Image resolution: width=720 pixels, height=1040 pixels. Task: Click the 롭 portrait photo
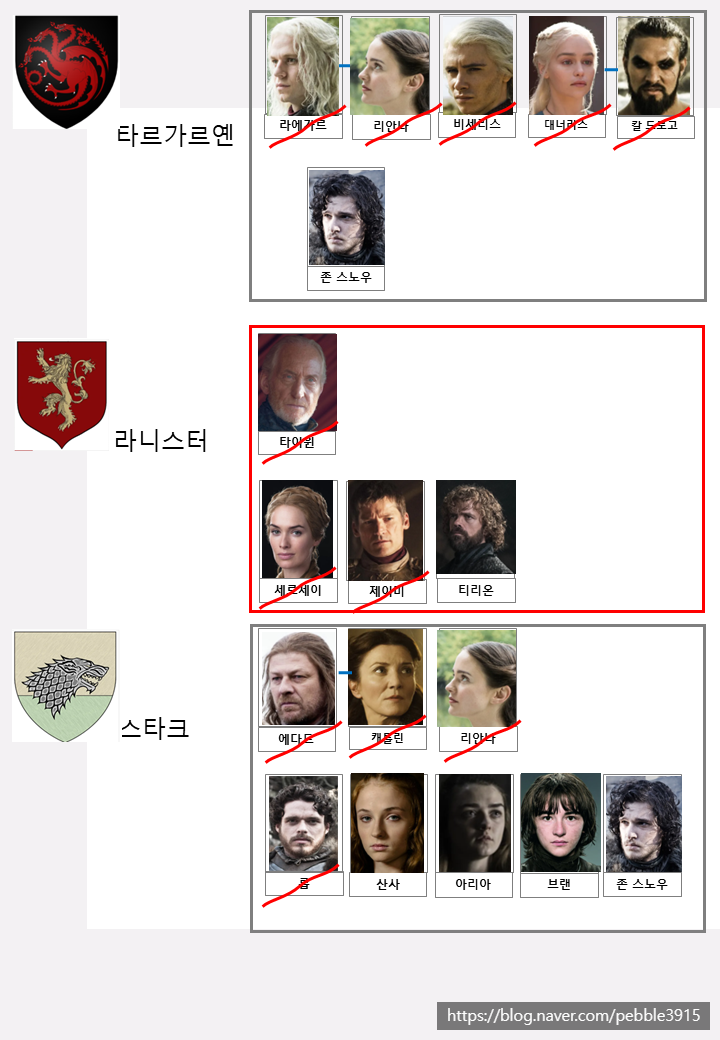304,823
